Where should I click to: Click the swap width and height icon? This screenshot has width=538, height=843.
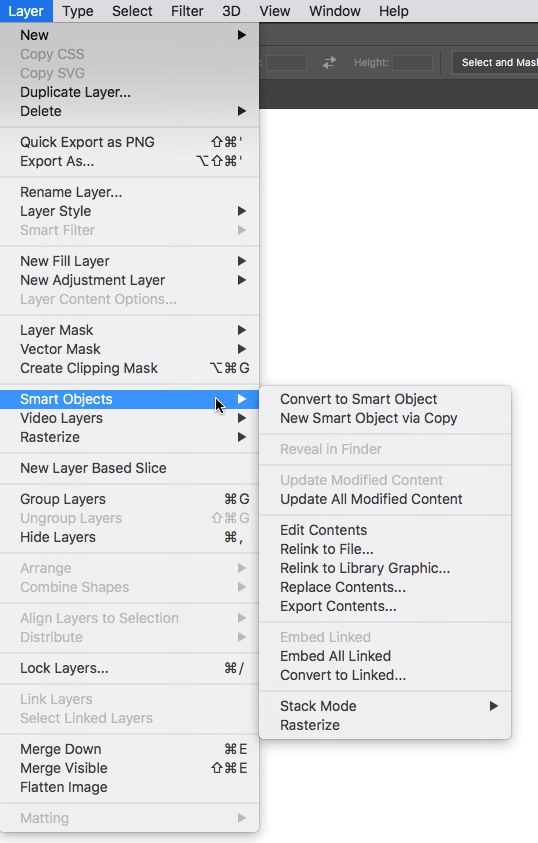(329, 62)
